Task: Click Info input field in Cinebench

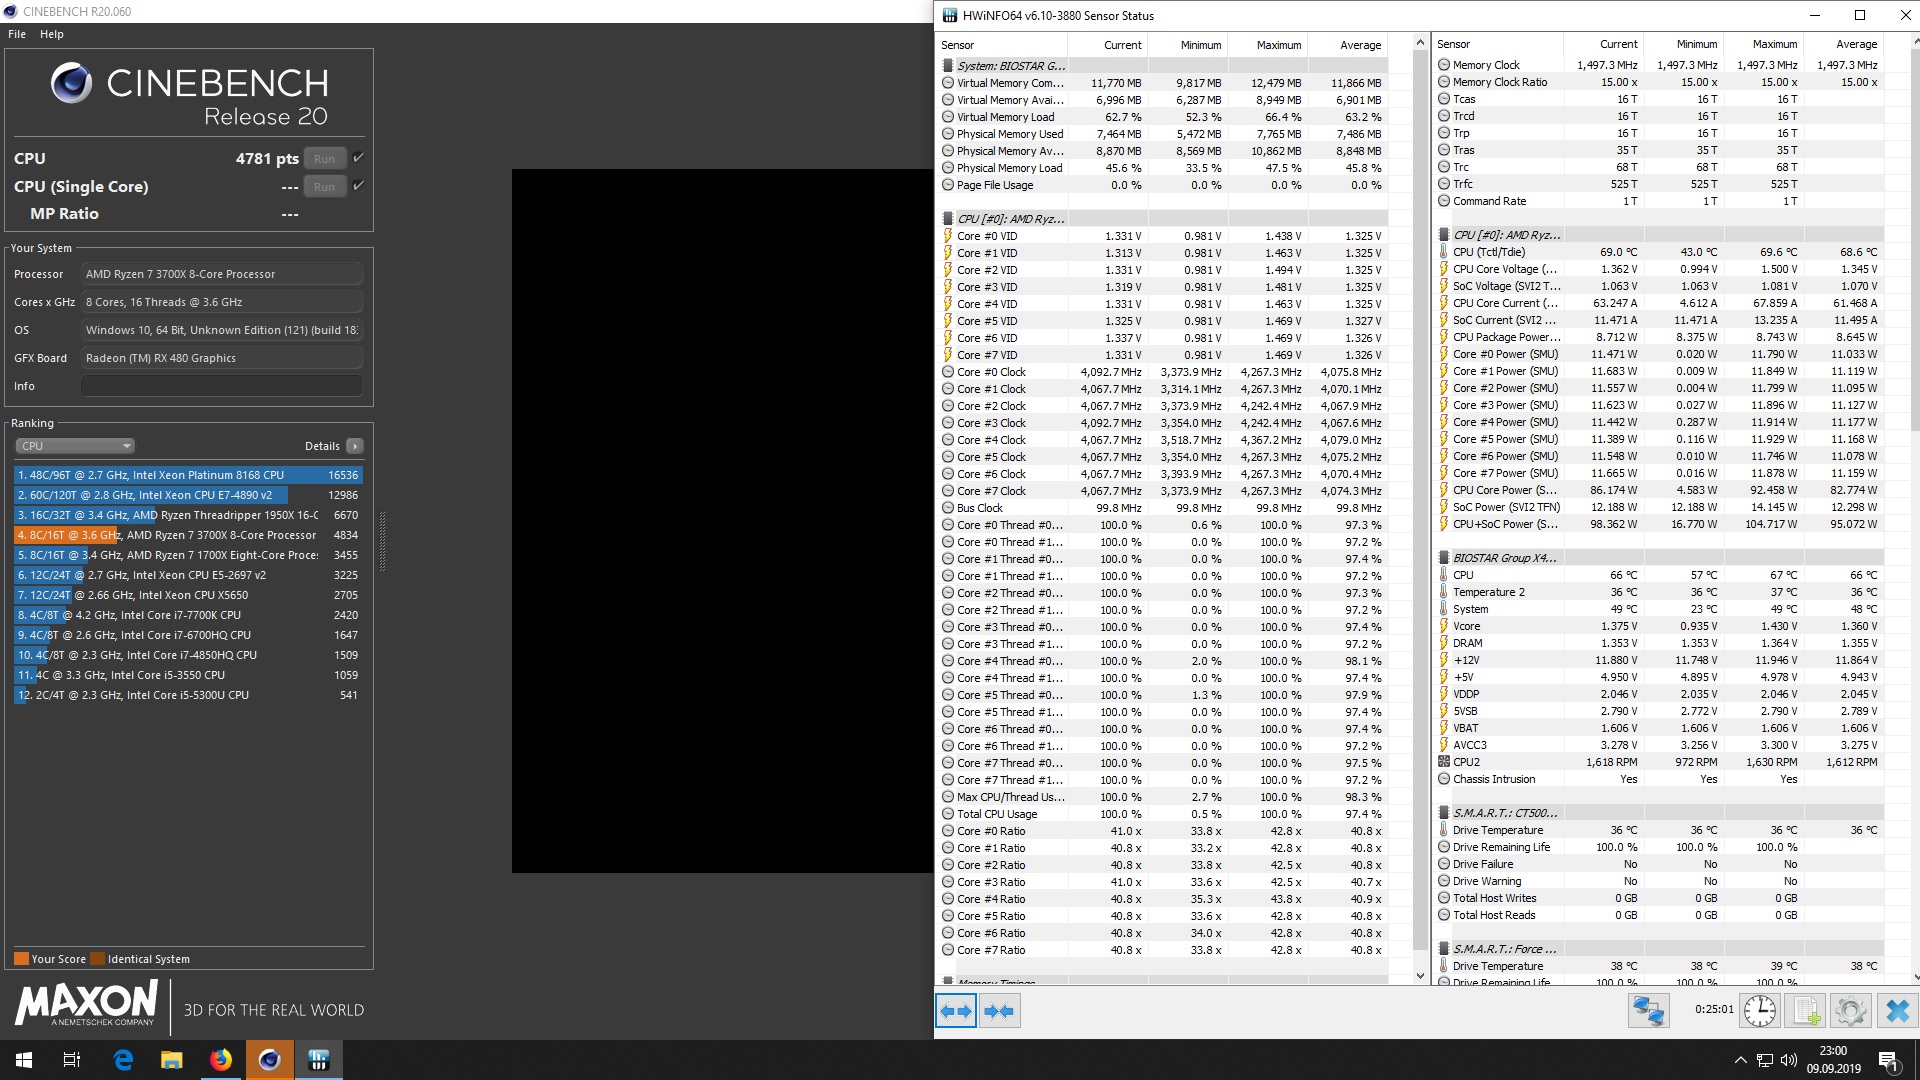Action: [222, 386]
